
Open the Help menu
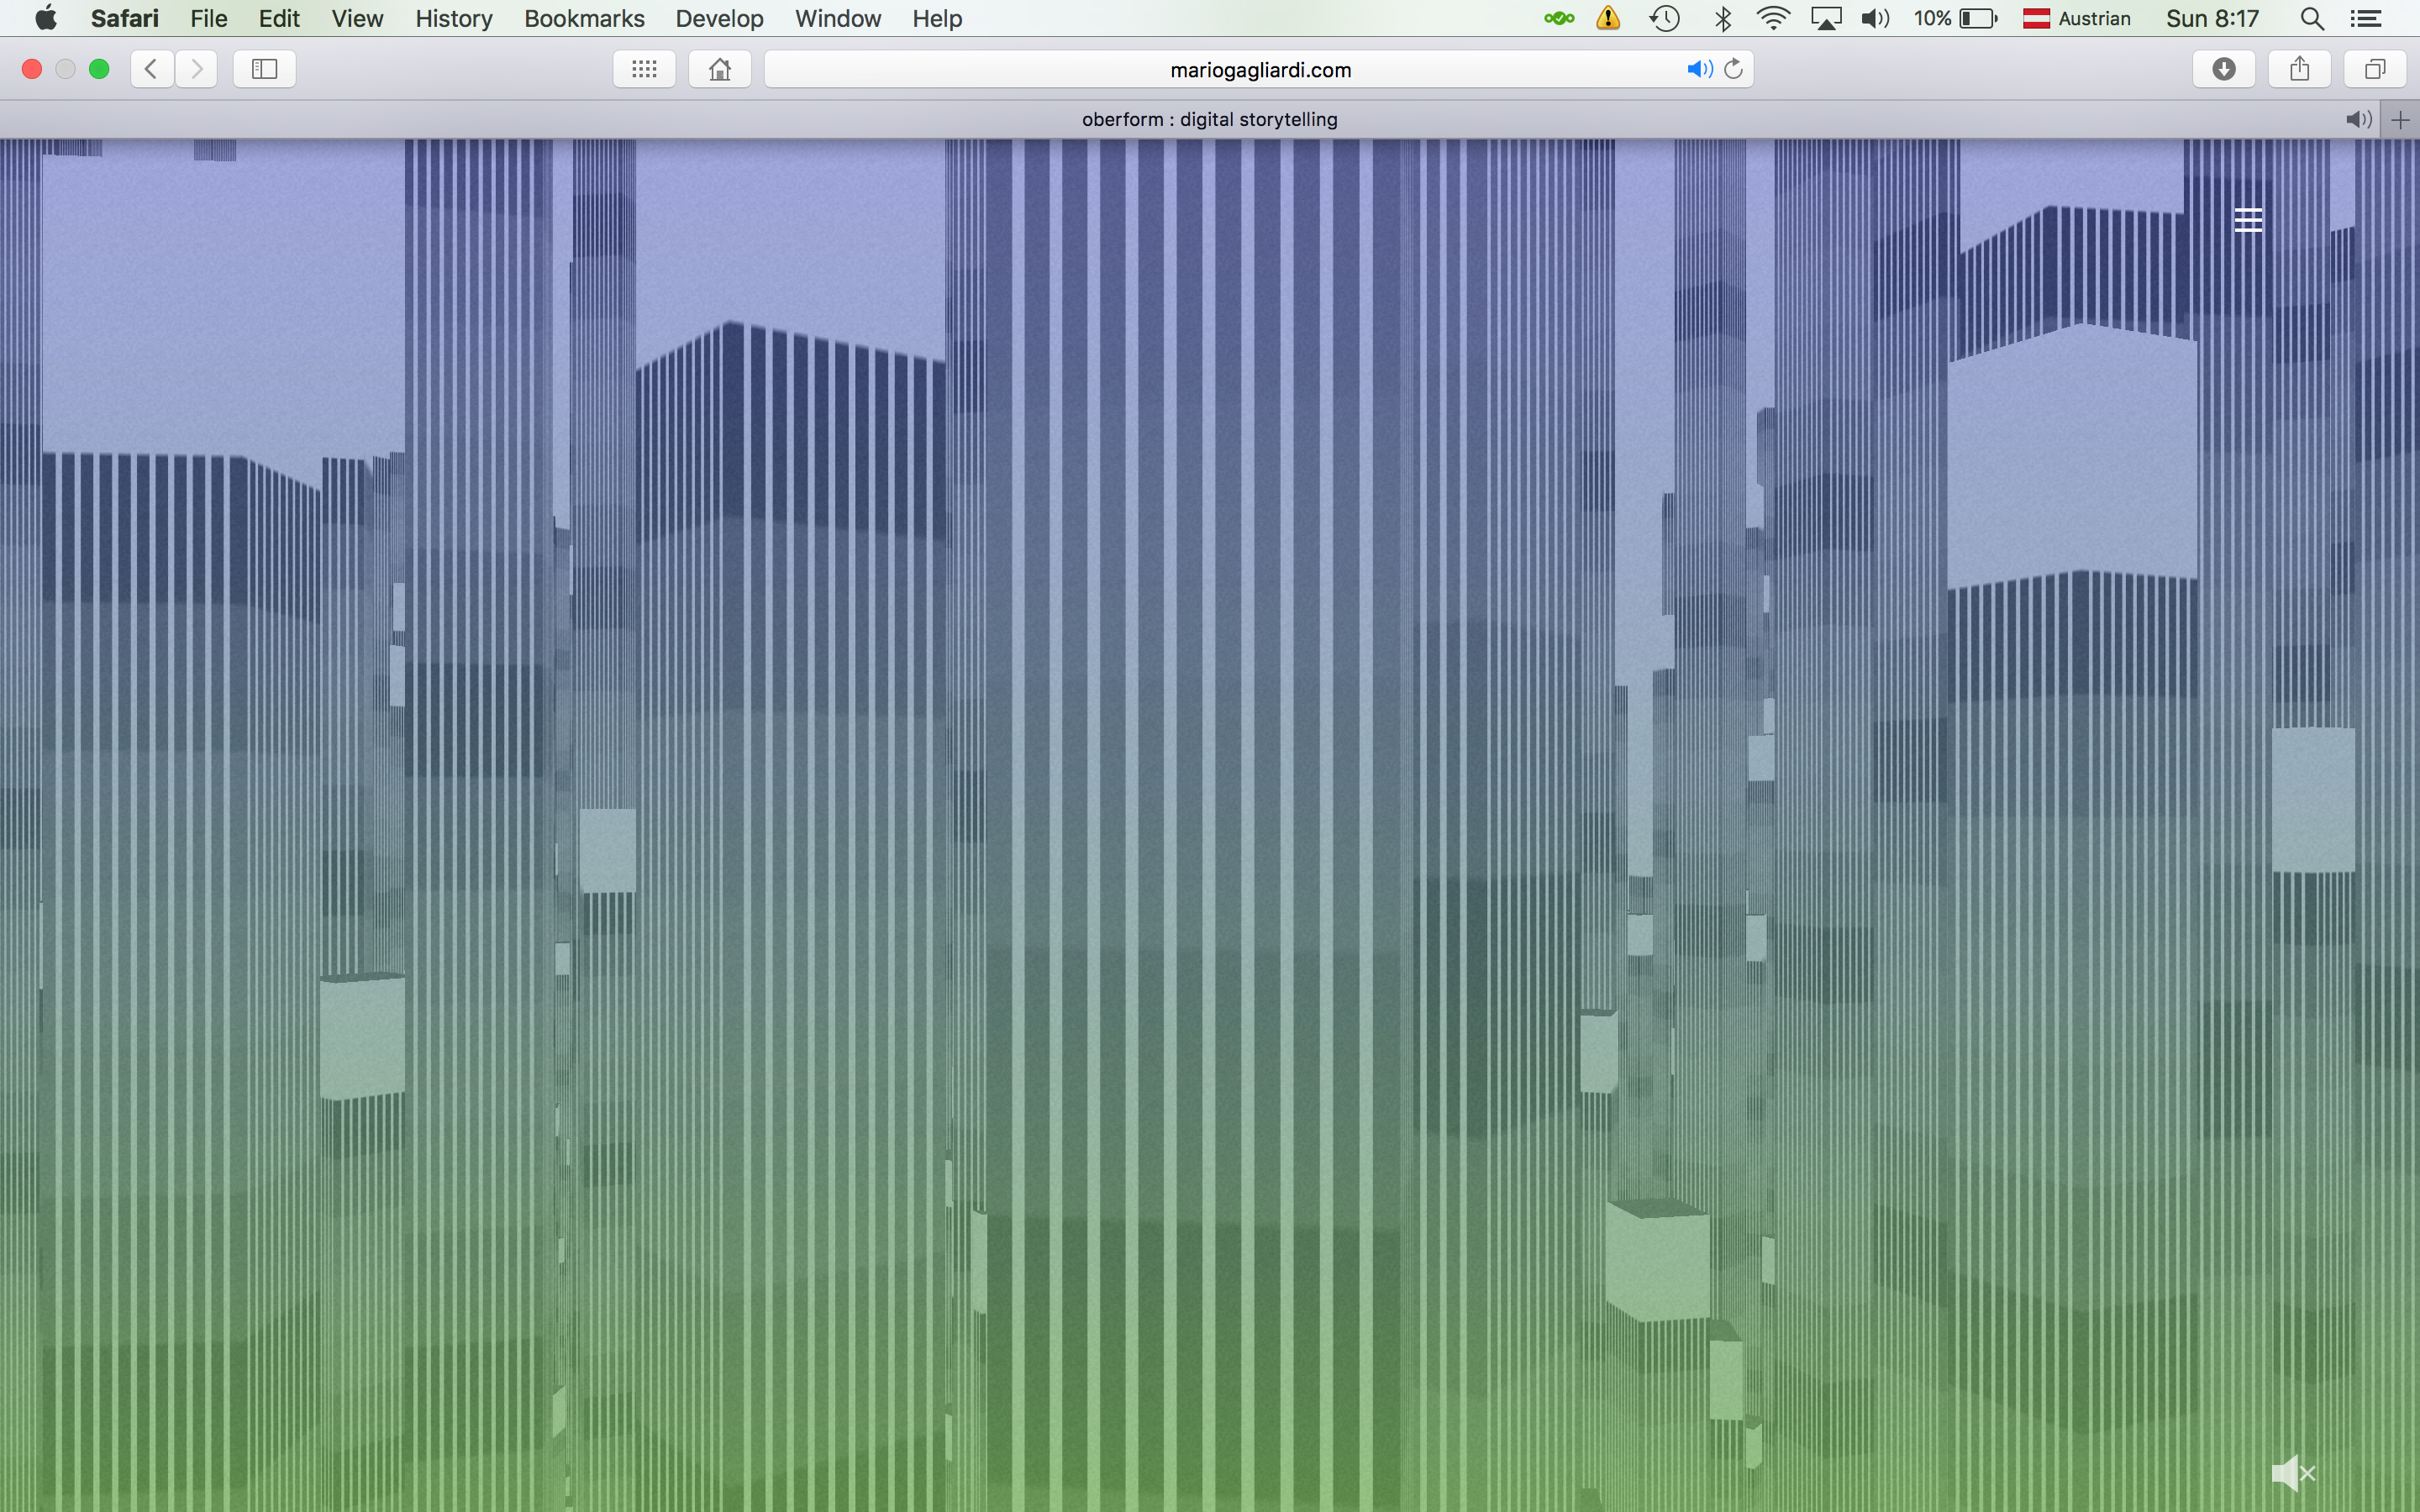937,18
